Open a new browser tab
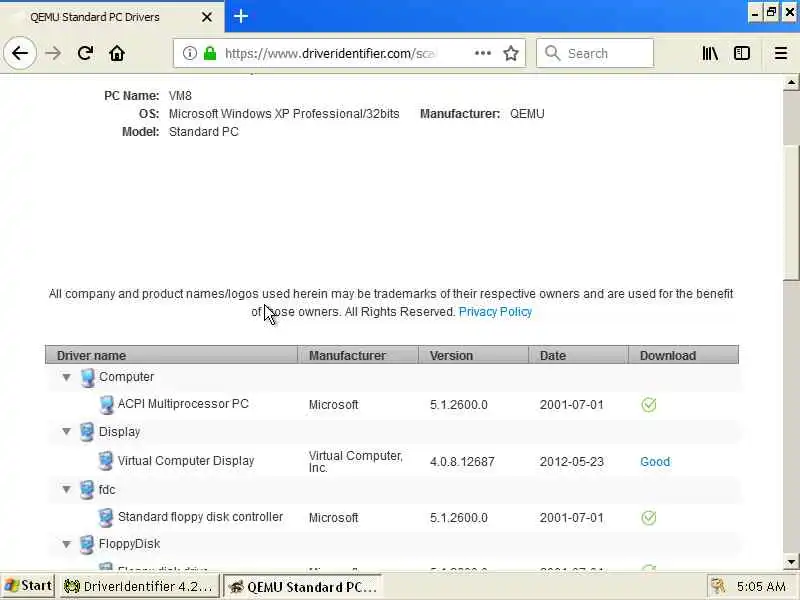The height and width of the screenshot is (600, 800). click(241, 16)
